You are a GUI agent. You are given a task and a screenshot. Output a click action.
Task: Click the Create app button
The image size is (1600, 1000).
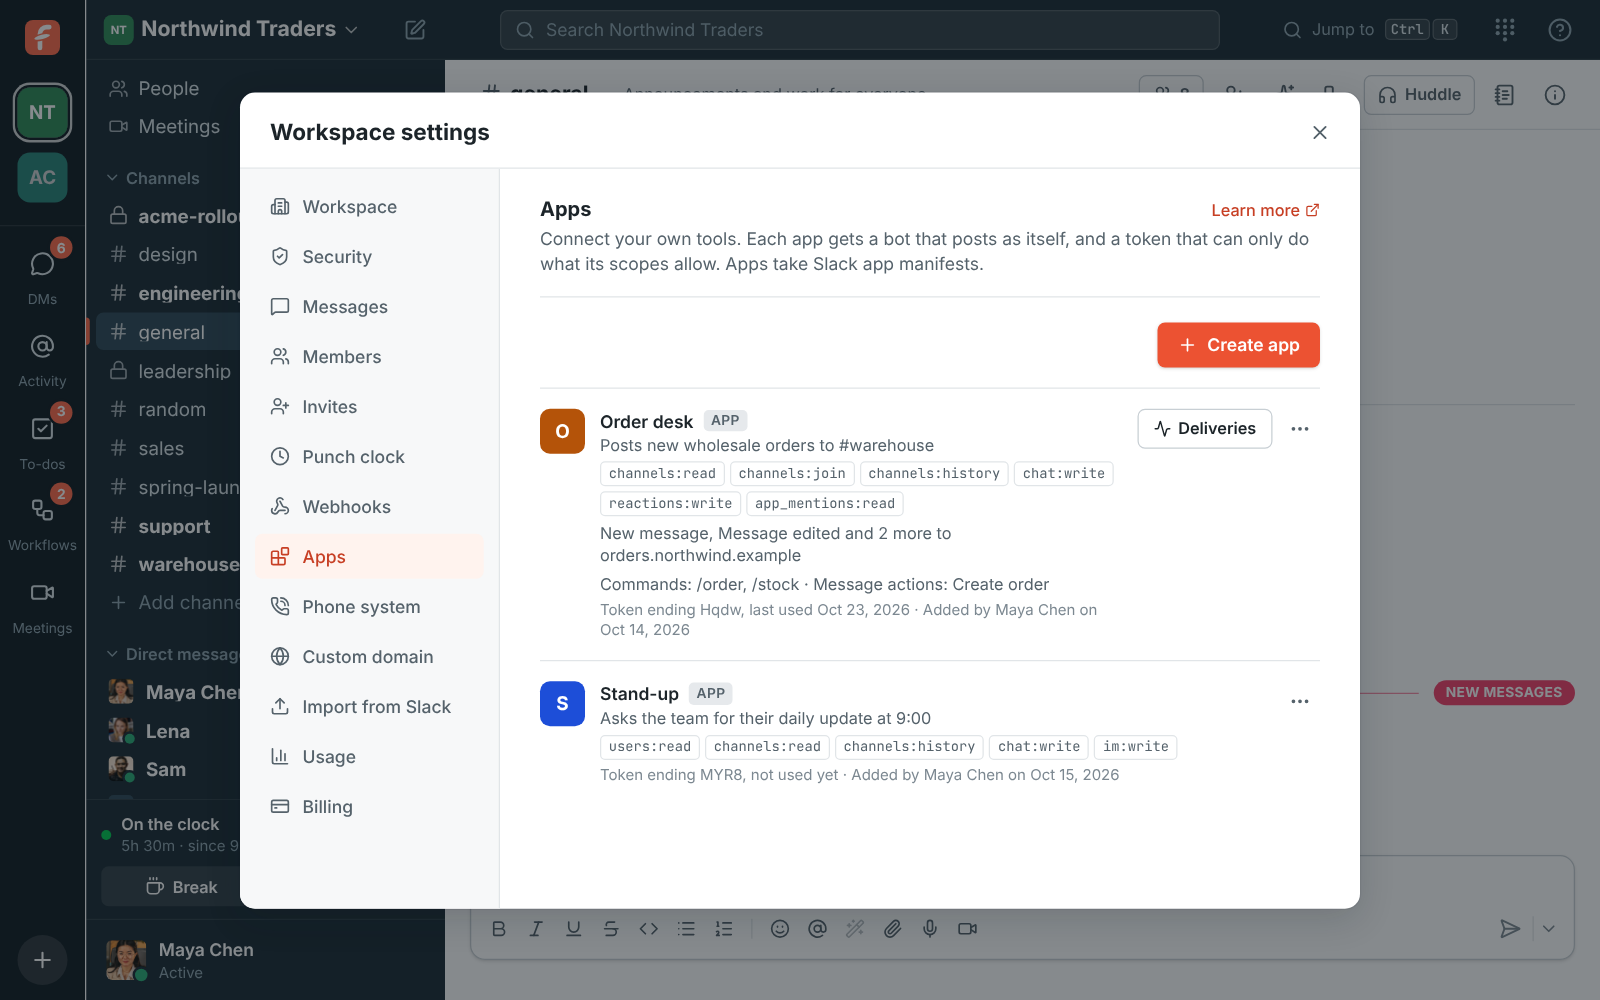click(1238, 345)
